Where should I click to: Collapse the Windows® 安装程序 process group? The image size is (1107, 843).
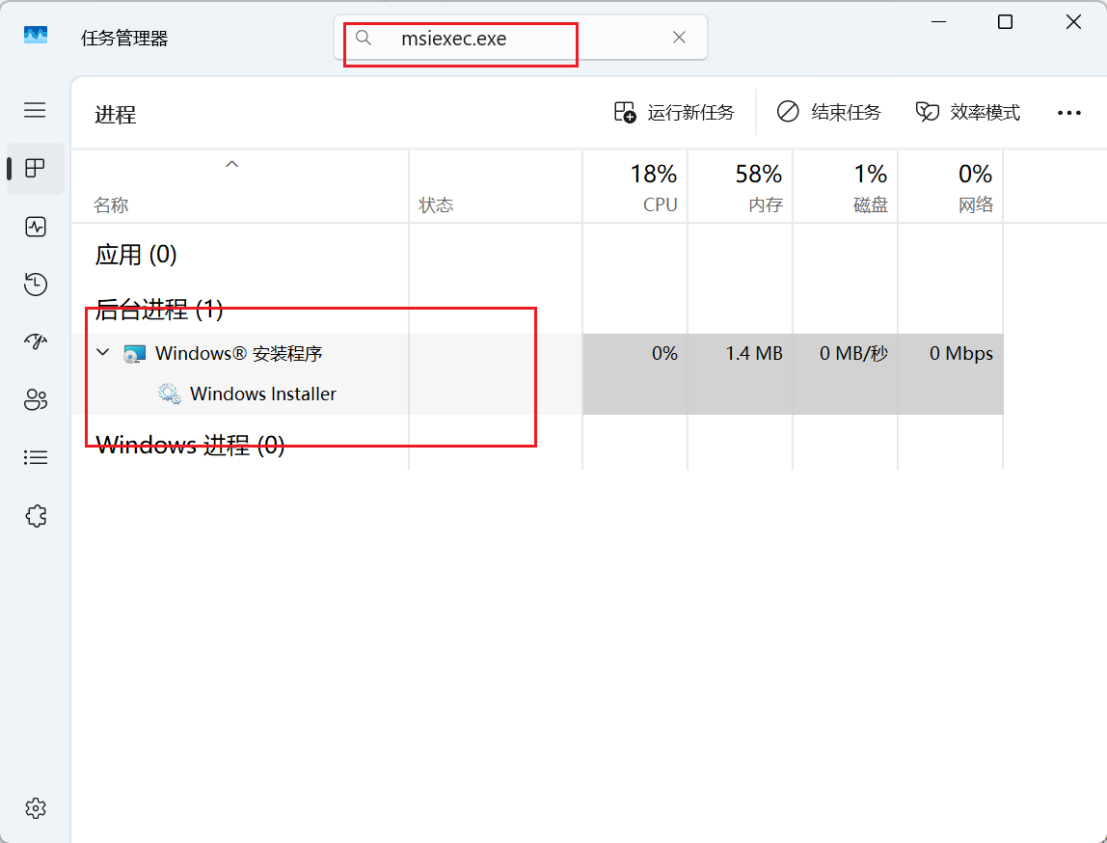click(x=103, y=352)
